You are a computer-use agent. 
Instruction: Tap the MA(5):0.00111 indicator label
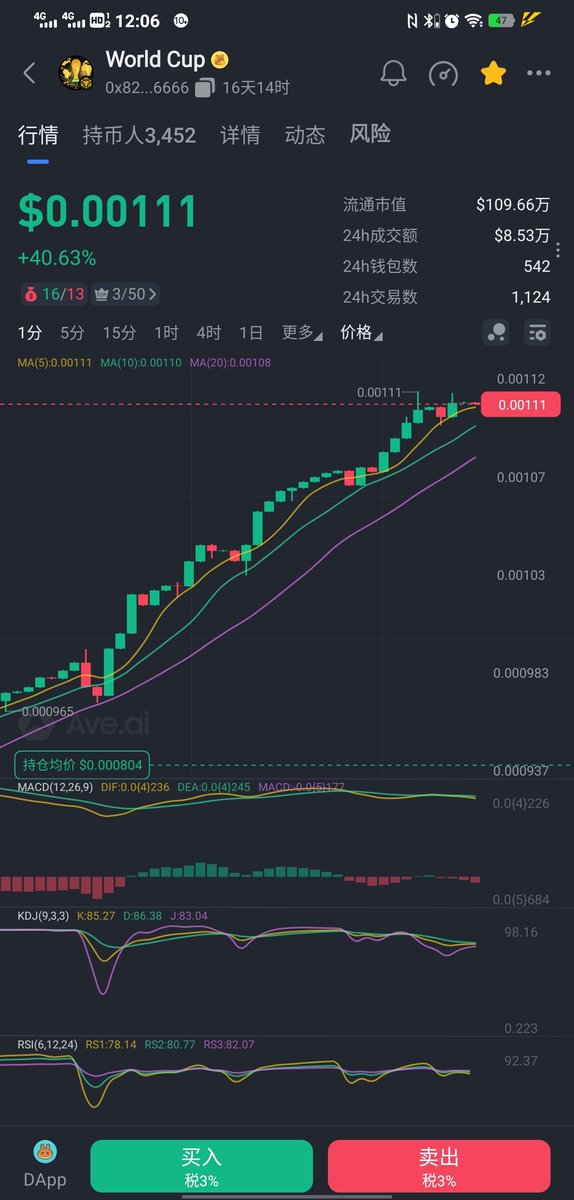pyautogui.click(x=55, y=362)
